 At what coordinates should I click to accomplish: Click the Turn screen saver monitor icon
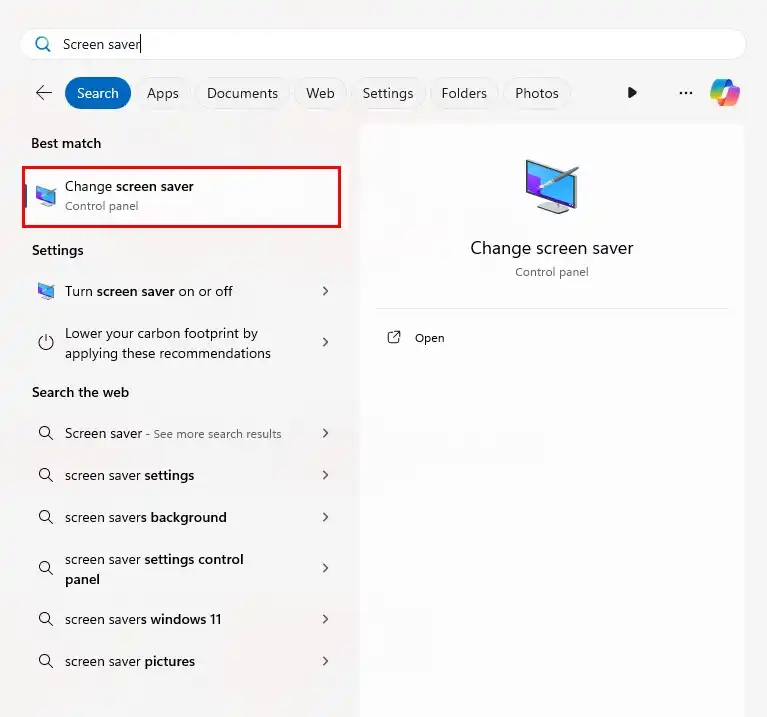click(46, 291)
